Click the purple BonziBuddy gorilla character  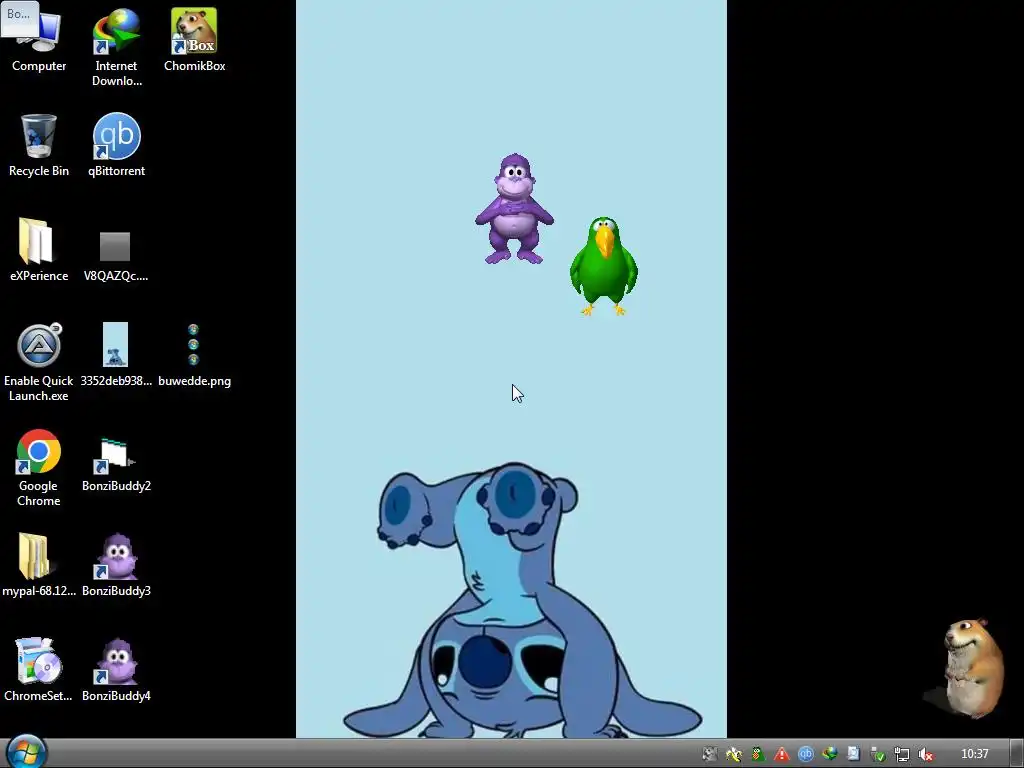(x=515, y=209)
